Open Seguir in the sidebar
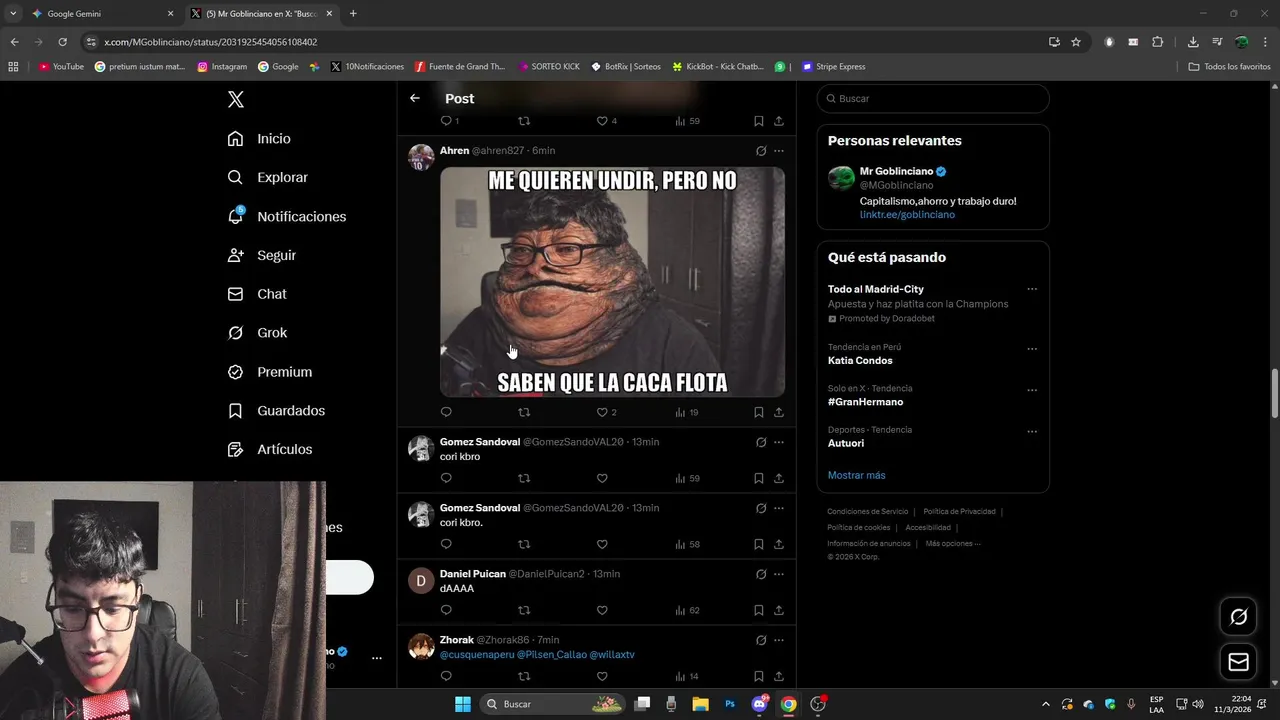This screenshot has width=1280, height=720. point(261,255)
